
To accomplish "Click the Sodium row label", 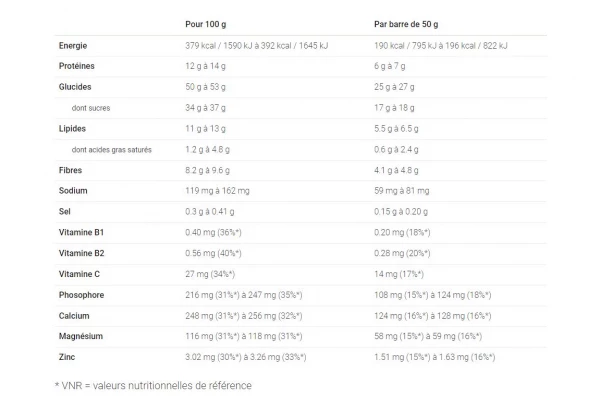I will tap(73, 191).
